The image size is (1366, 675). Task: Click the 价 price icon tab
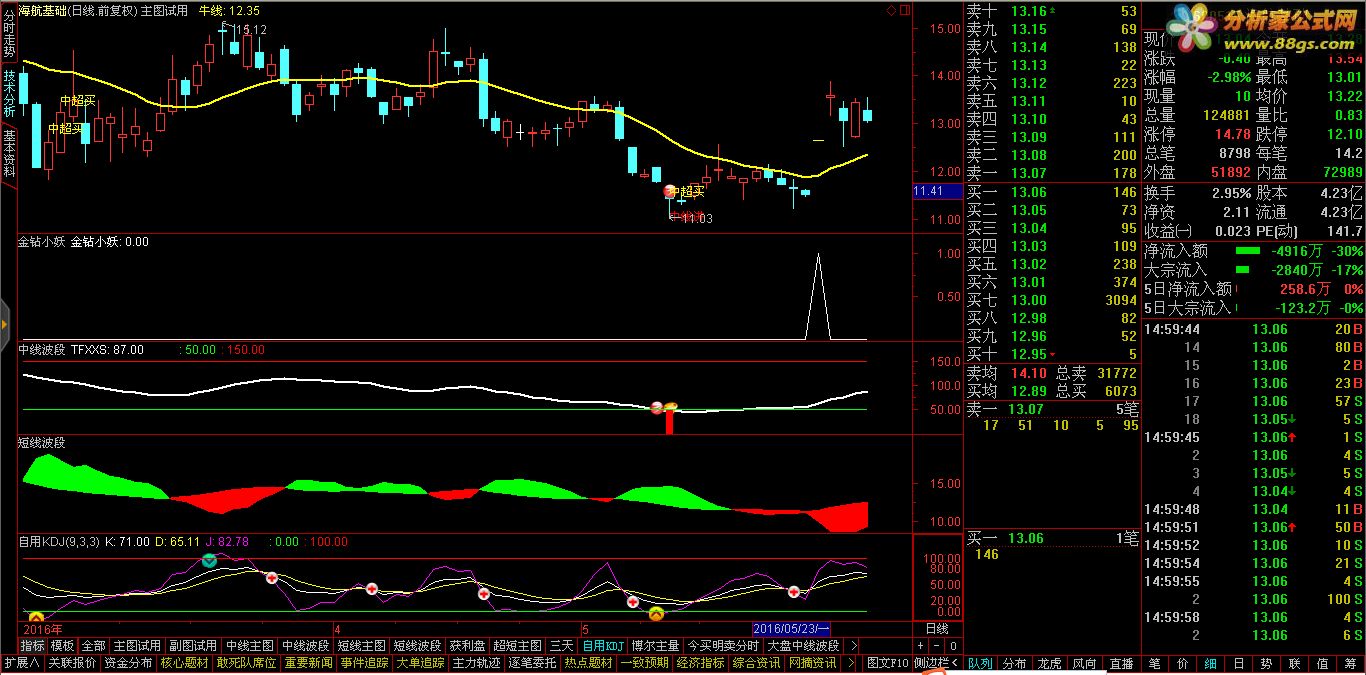pos(1183,663)
